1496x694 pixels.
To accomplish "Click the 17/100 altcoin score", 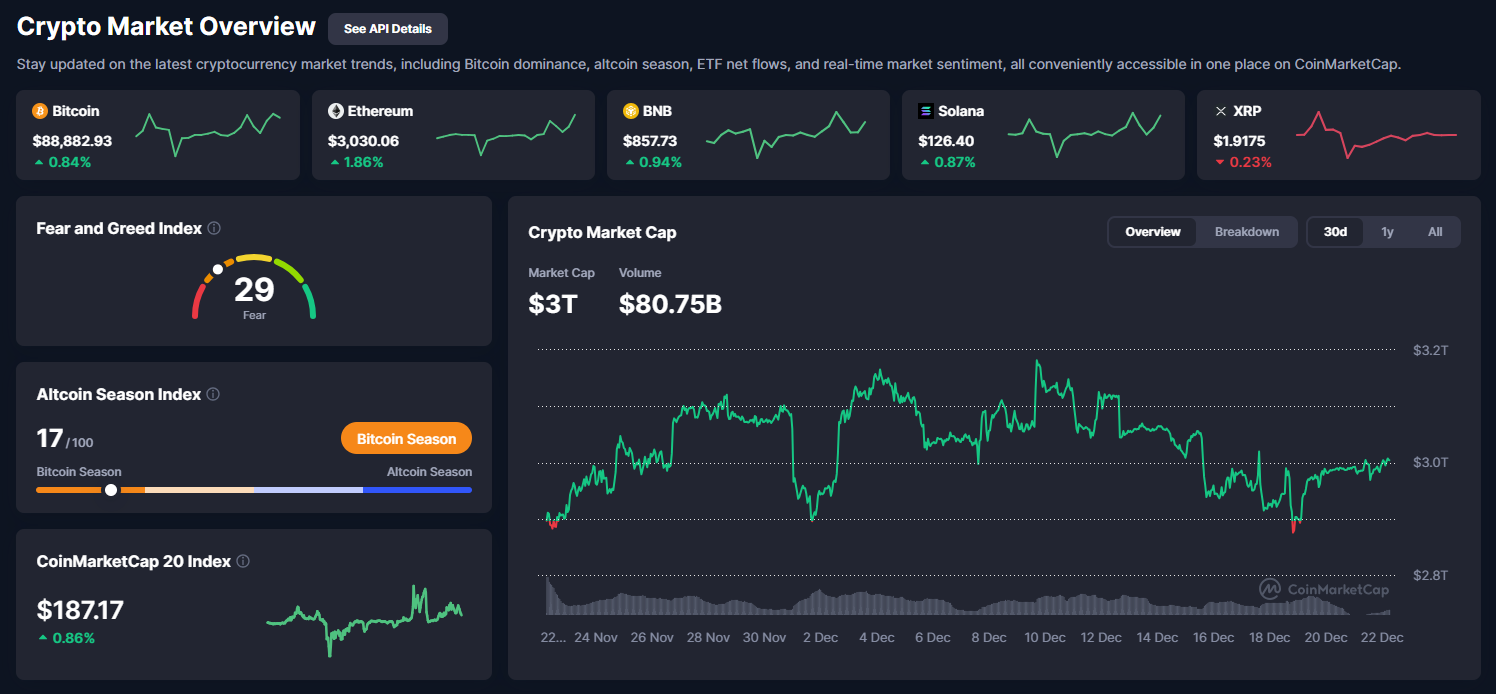I will click(x=65, y=439).
